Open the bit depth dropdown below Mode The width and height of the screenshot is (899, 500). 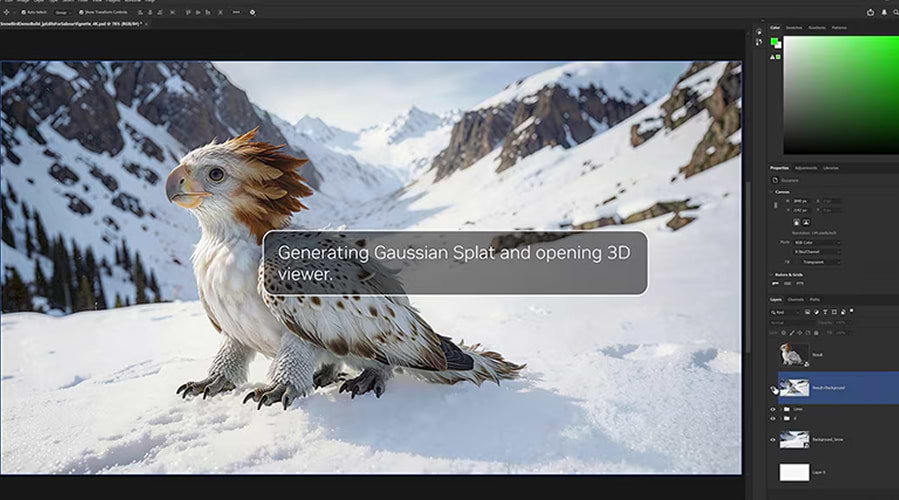(817, 252)
